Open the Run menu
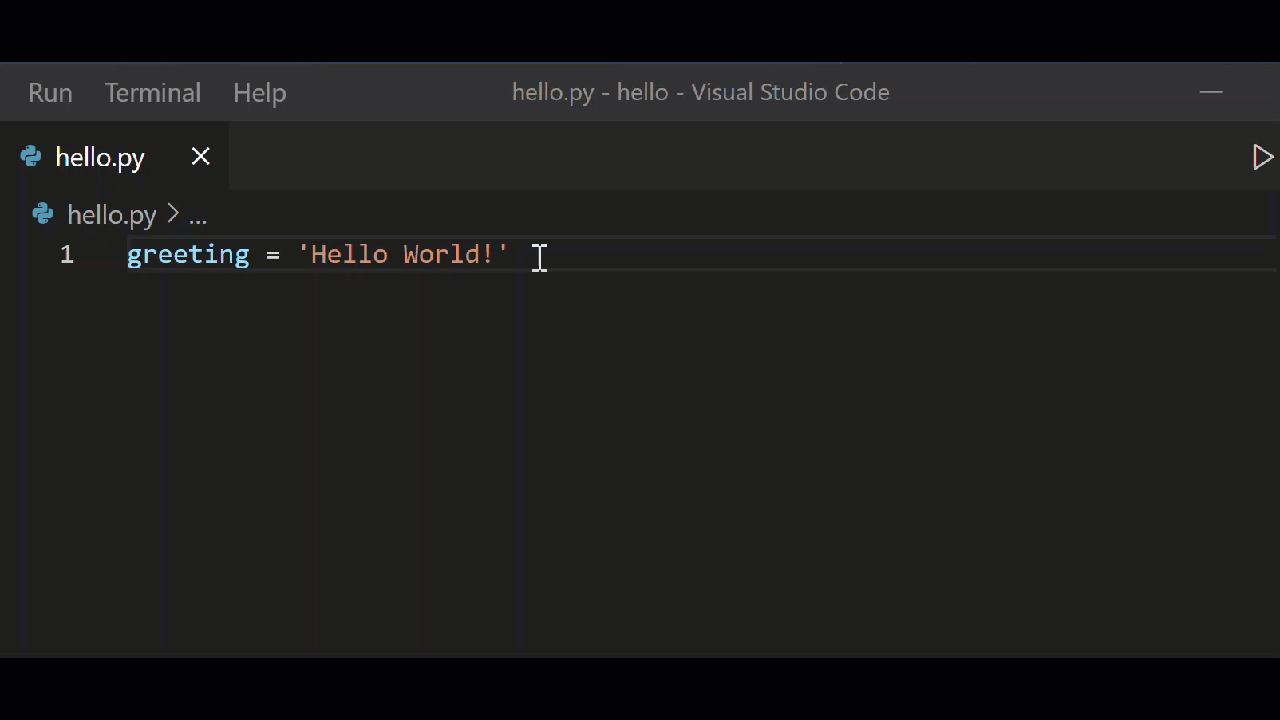 [x=50, y=92]
